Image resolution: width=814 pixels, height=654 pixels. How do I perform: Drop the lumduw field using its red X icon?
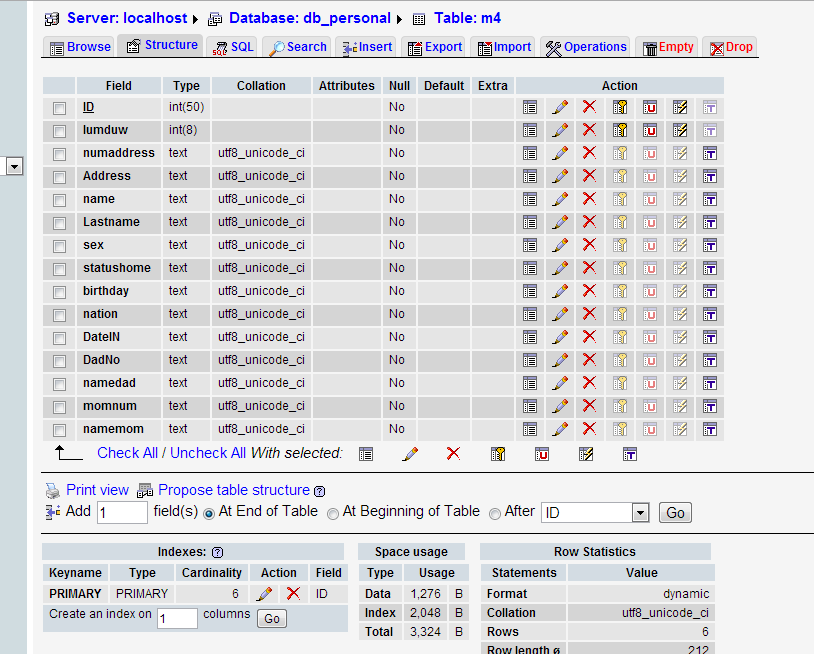589,130
